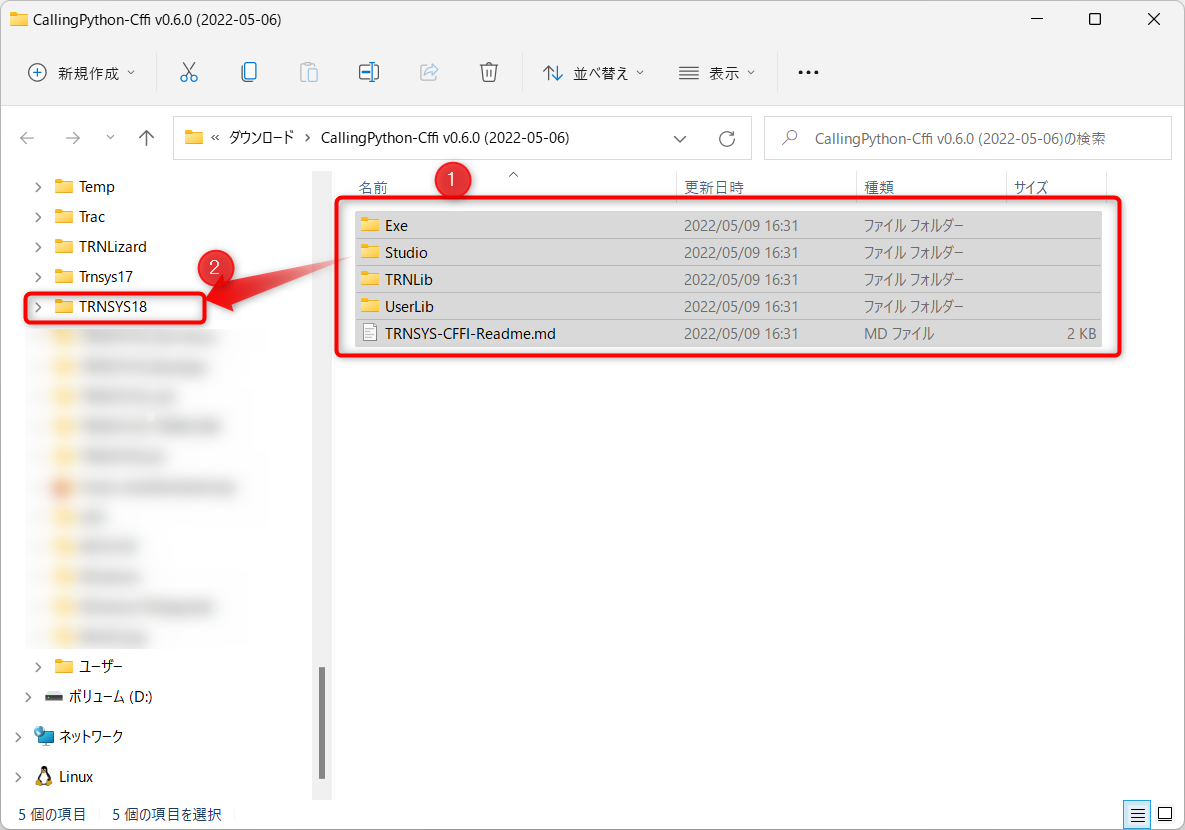
Task: Click the Copy icon in toolbar
Action: pyautogui.click(x=249, y=72)
